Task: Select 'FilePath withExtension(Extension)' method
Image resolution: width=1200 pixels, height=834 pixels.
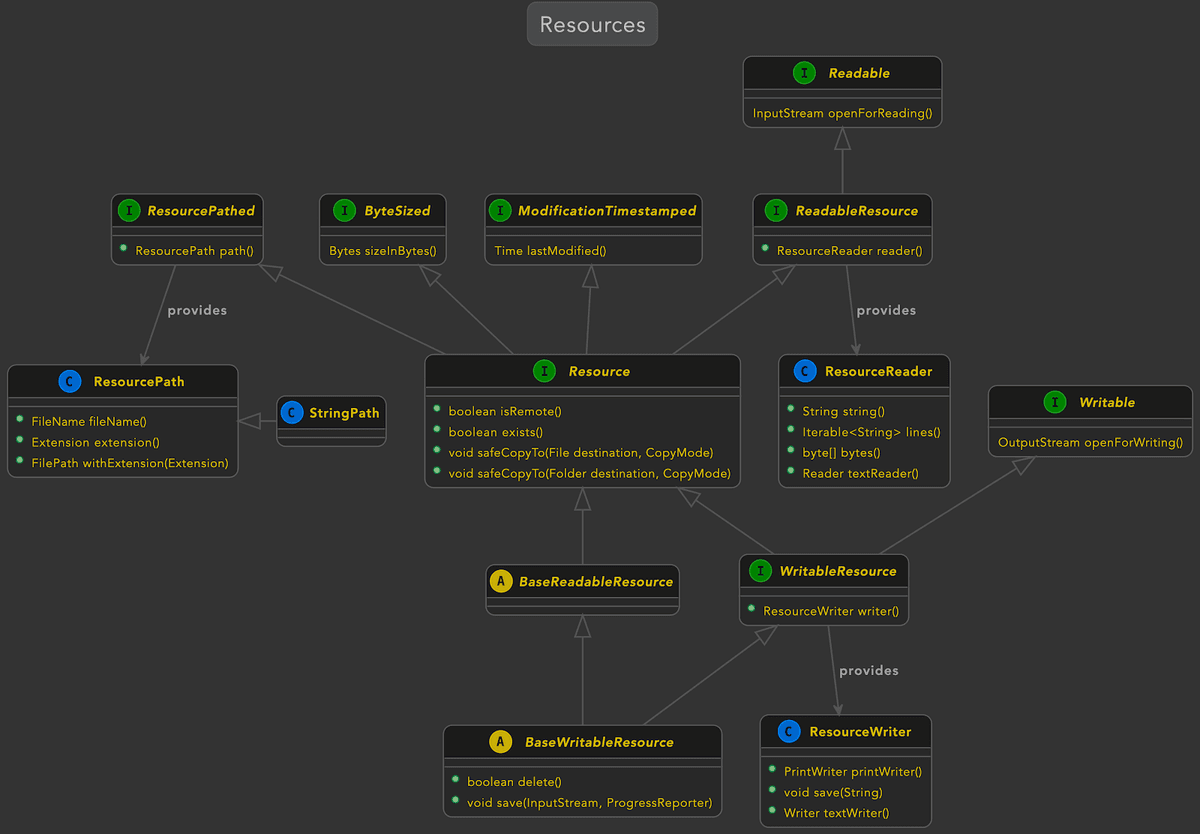Action: (x=130, y=463)
